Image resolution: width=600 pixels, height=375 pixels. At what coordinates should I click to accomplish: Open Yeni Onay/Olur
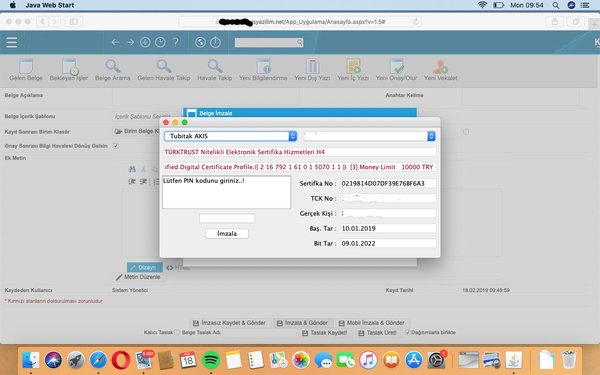coord(396,70)
